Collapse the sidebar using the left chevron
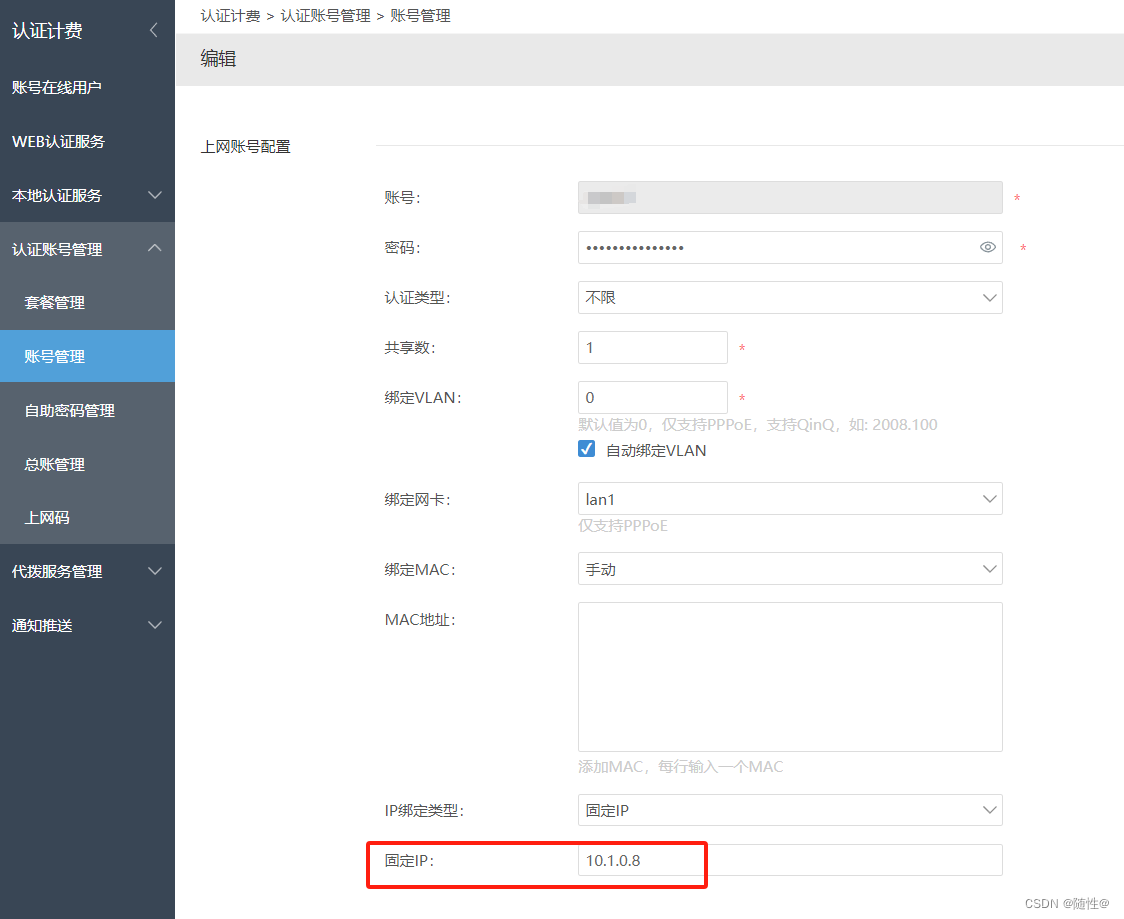The height and width of the screenshot is (919, 1124). tap(153, 30)
